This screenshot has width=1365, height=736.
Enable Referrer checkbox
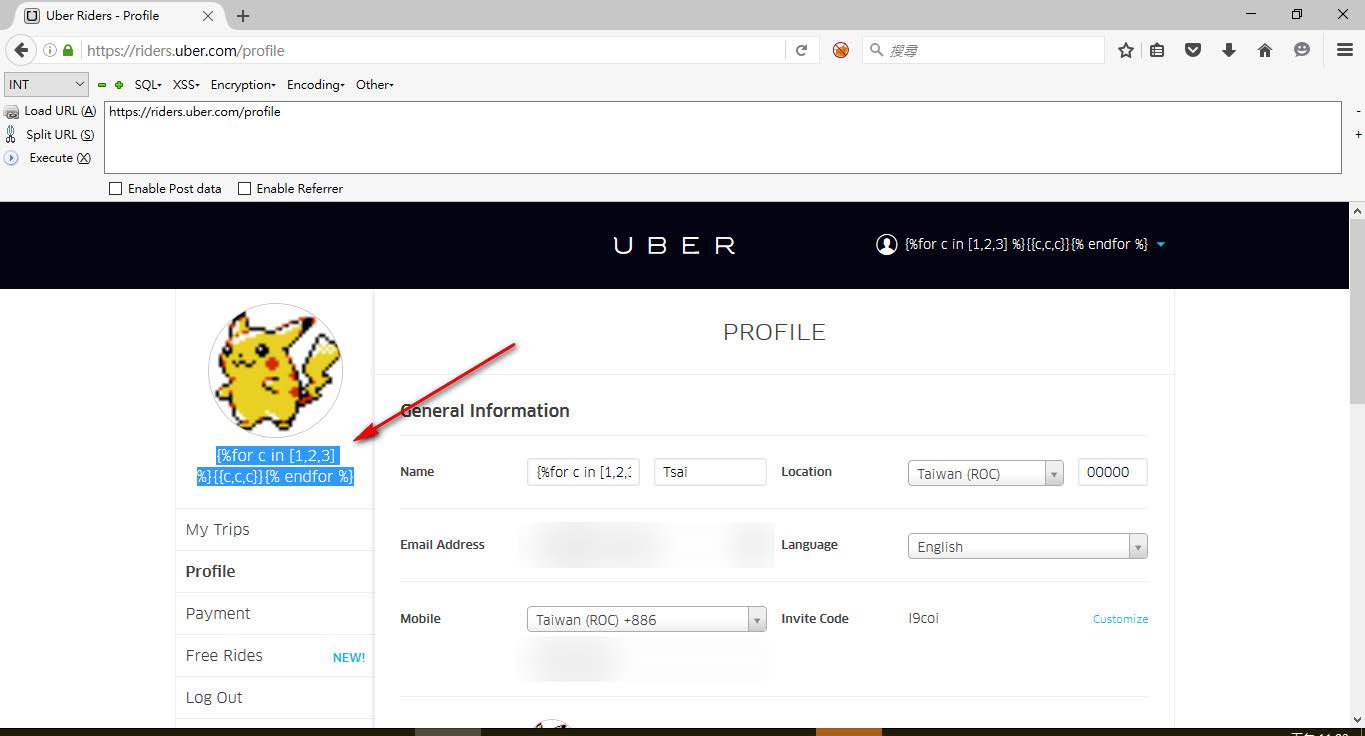(244, 188)
